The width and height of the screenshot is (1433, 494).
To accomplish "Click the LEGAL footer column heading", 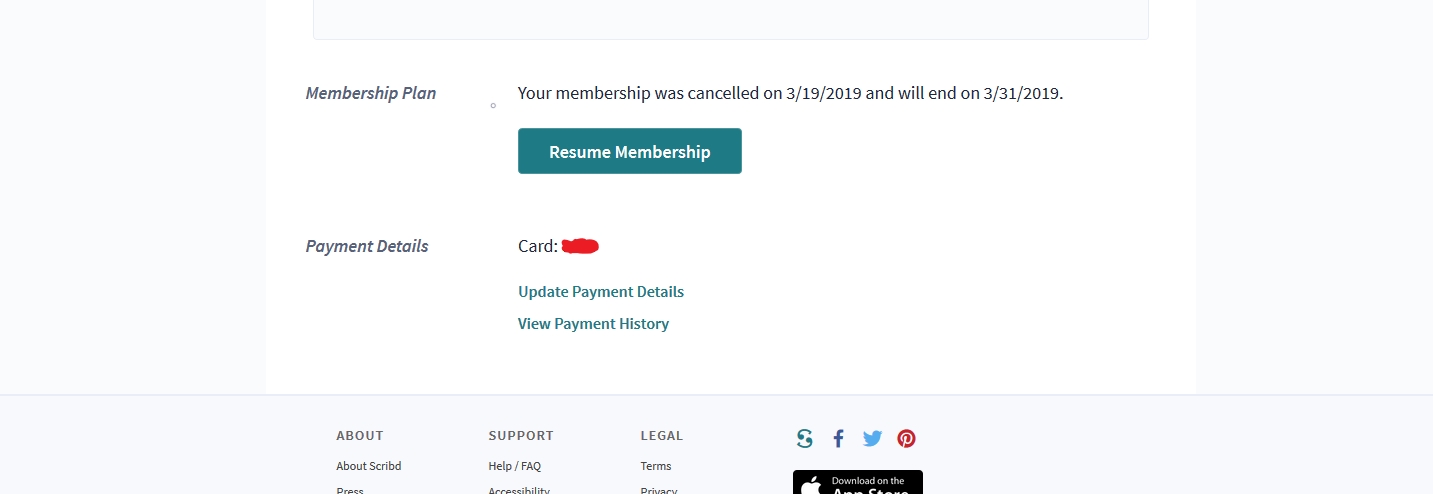I will click(x=662, y=436).
